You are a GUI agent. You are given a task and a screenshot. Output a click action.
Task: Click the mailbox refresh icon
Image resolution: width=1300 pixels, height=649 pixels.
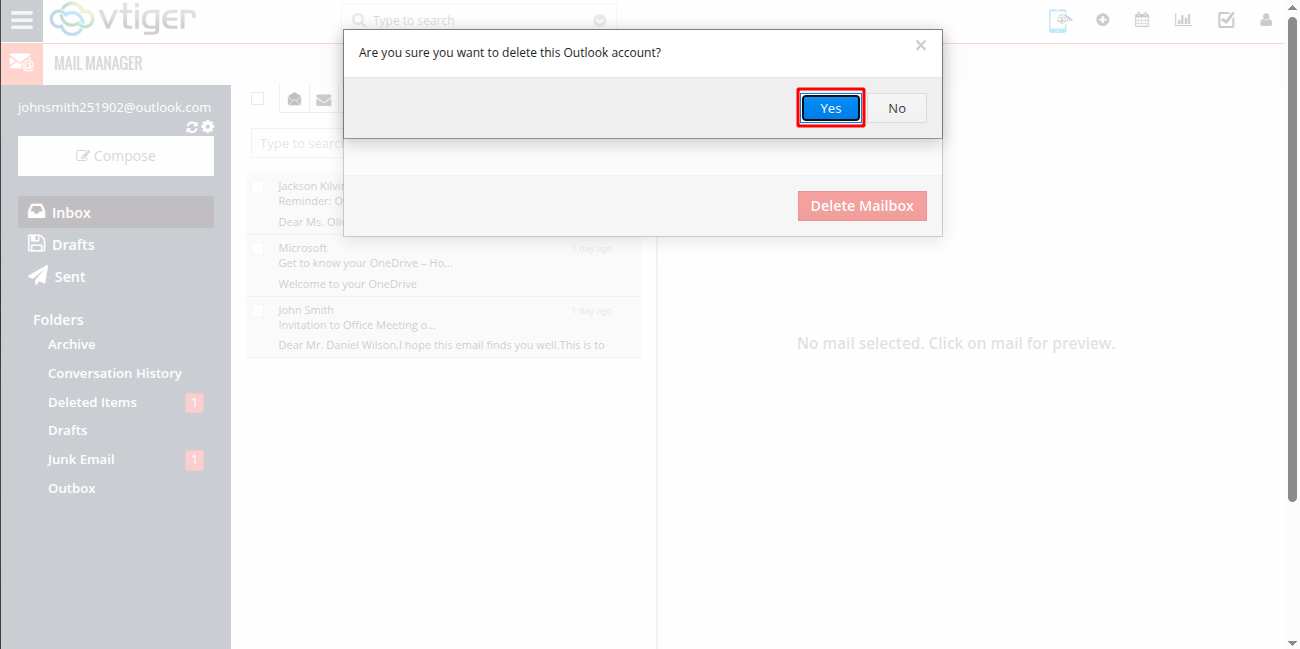[192, 127]
